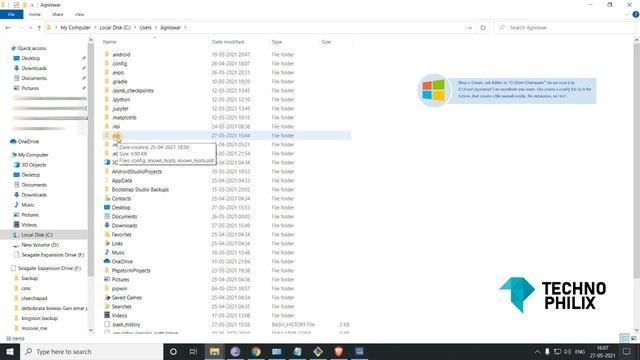Select OneDrive folder icon in file list

point(107,261)
